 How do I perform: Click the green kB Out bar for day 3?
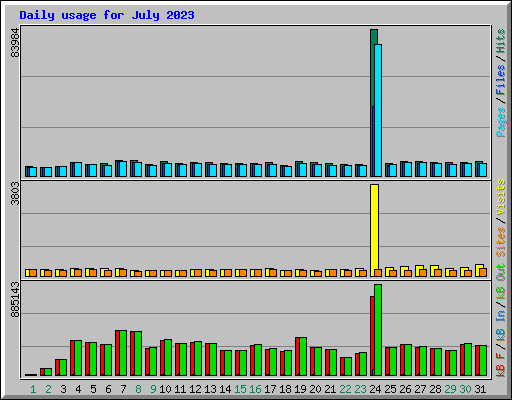63,368
